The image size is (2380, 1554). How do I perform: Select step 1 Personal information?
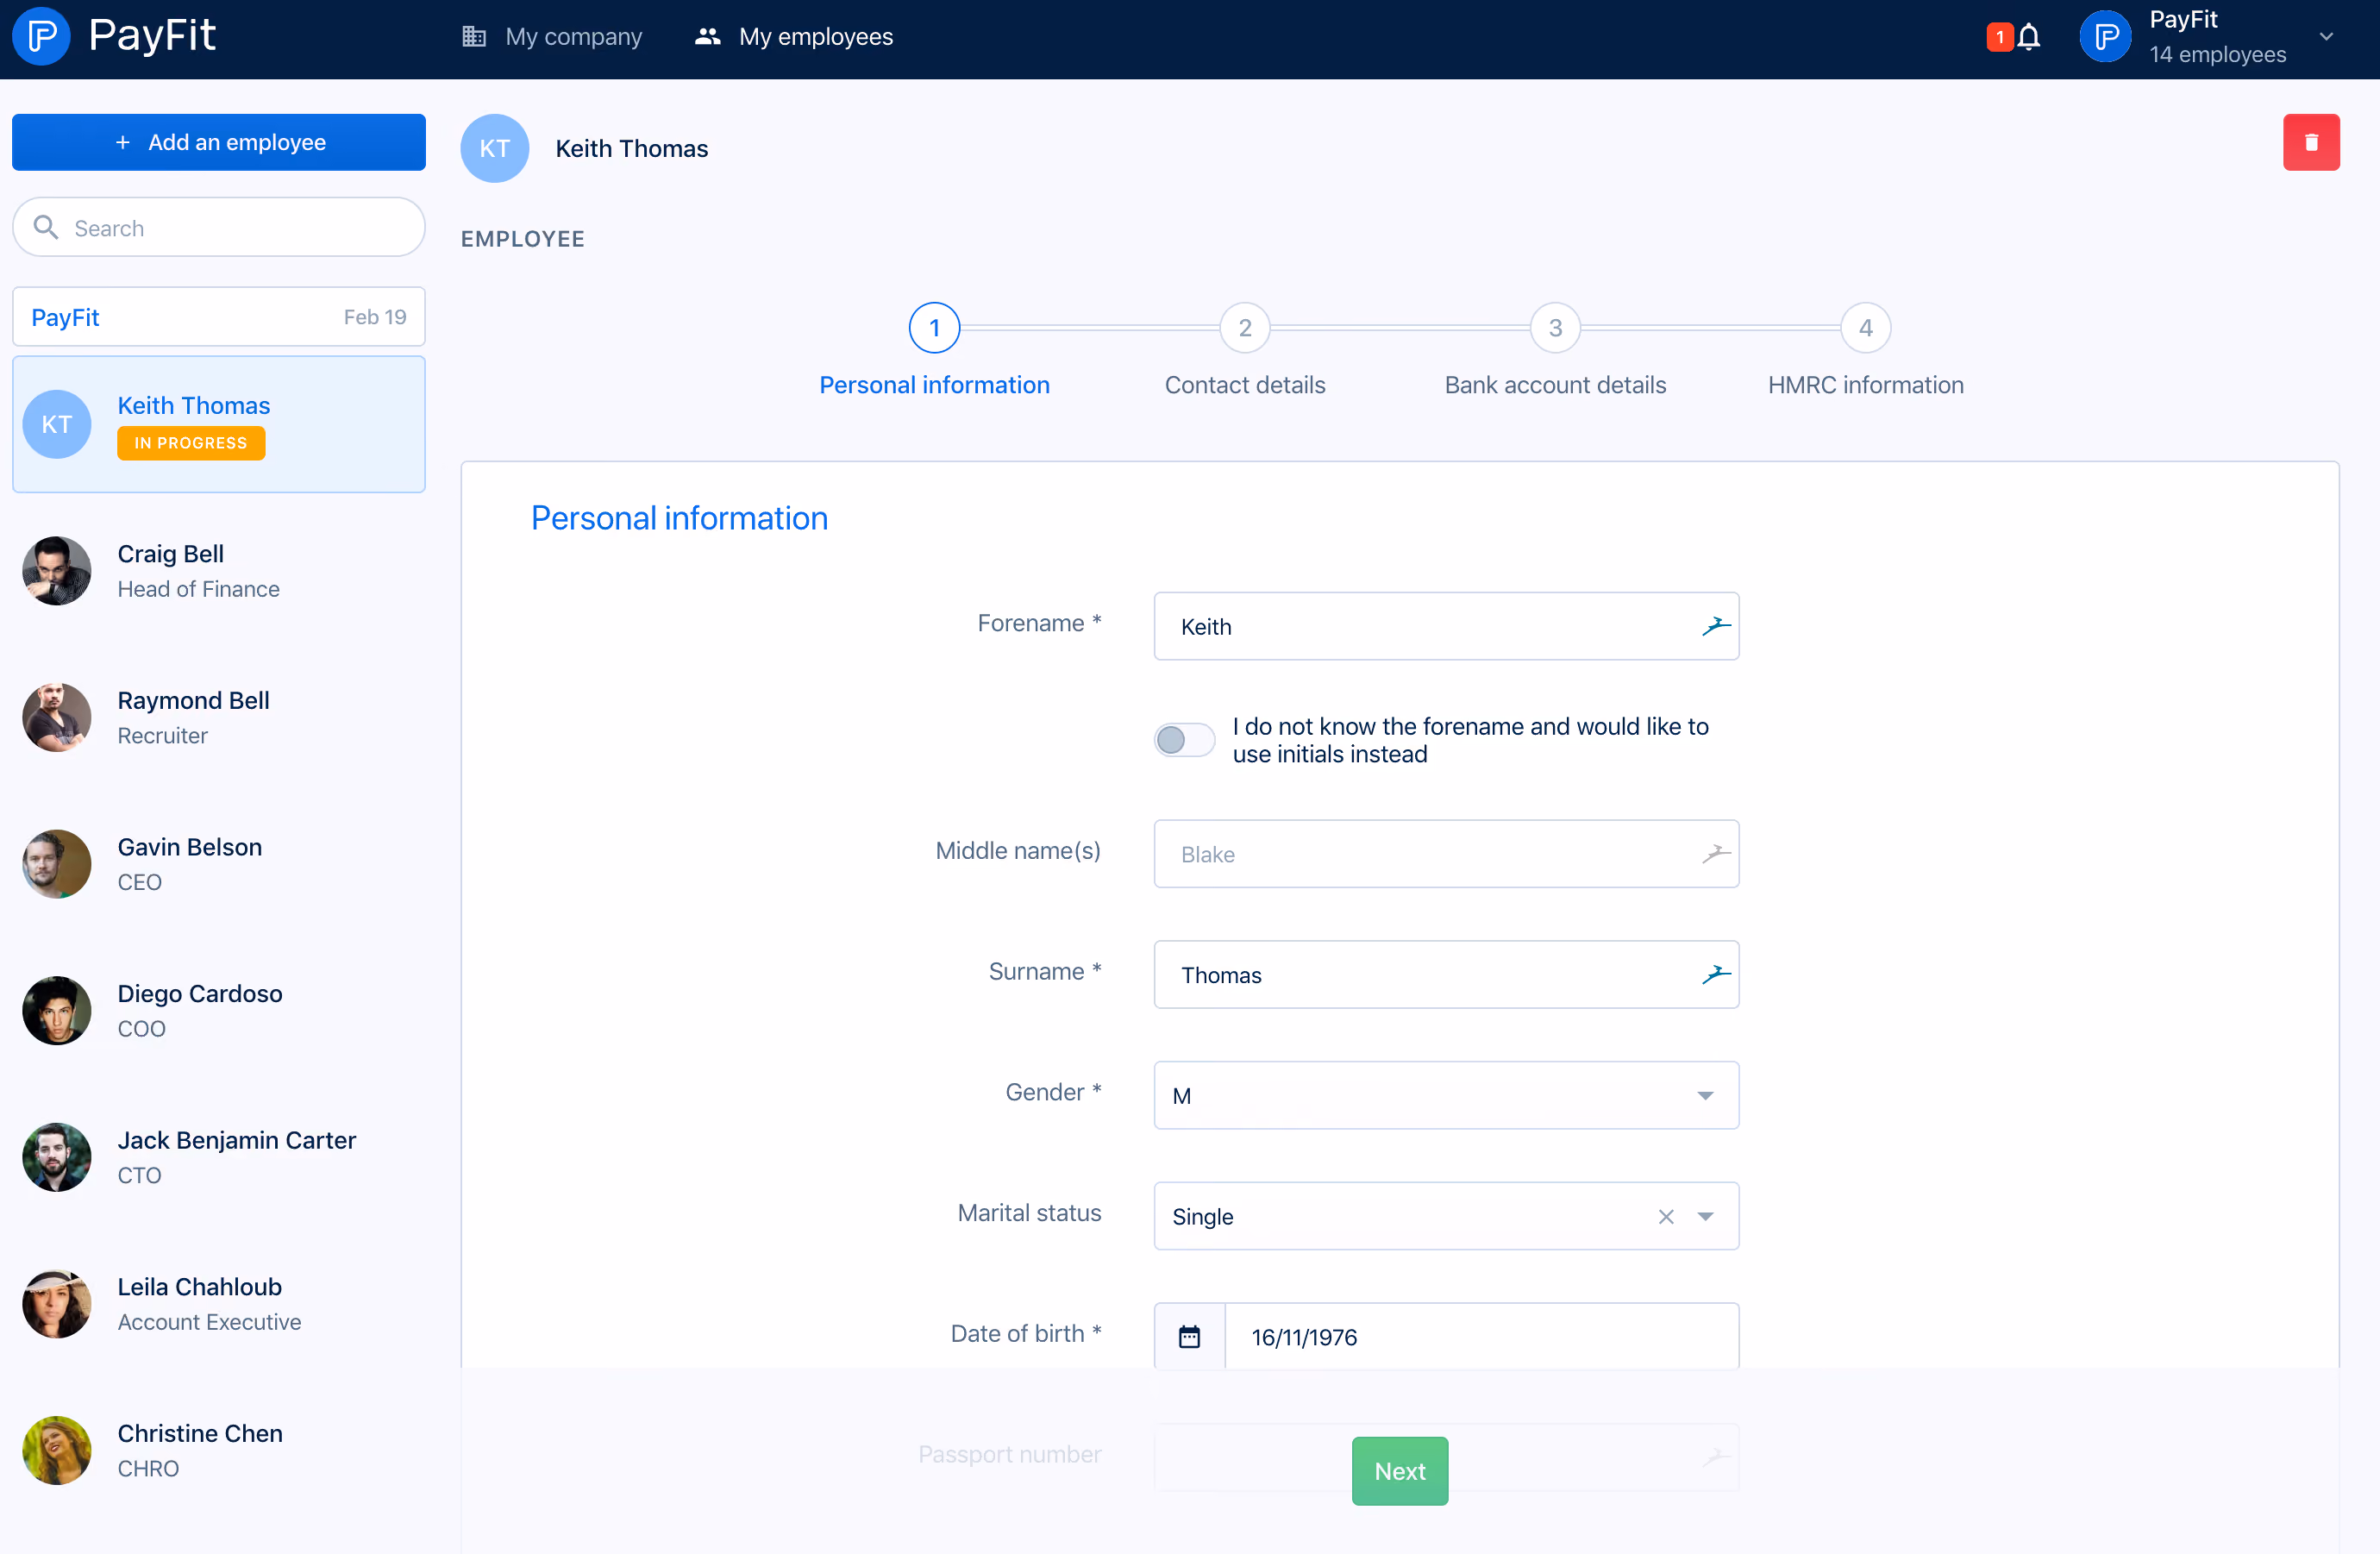click(x=934, y=351)
